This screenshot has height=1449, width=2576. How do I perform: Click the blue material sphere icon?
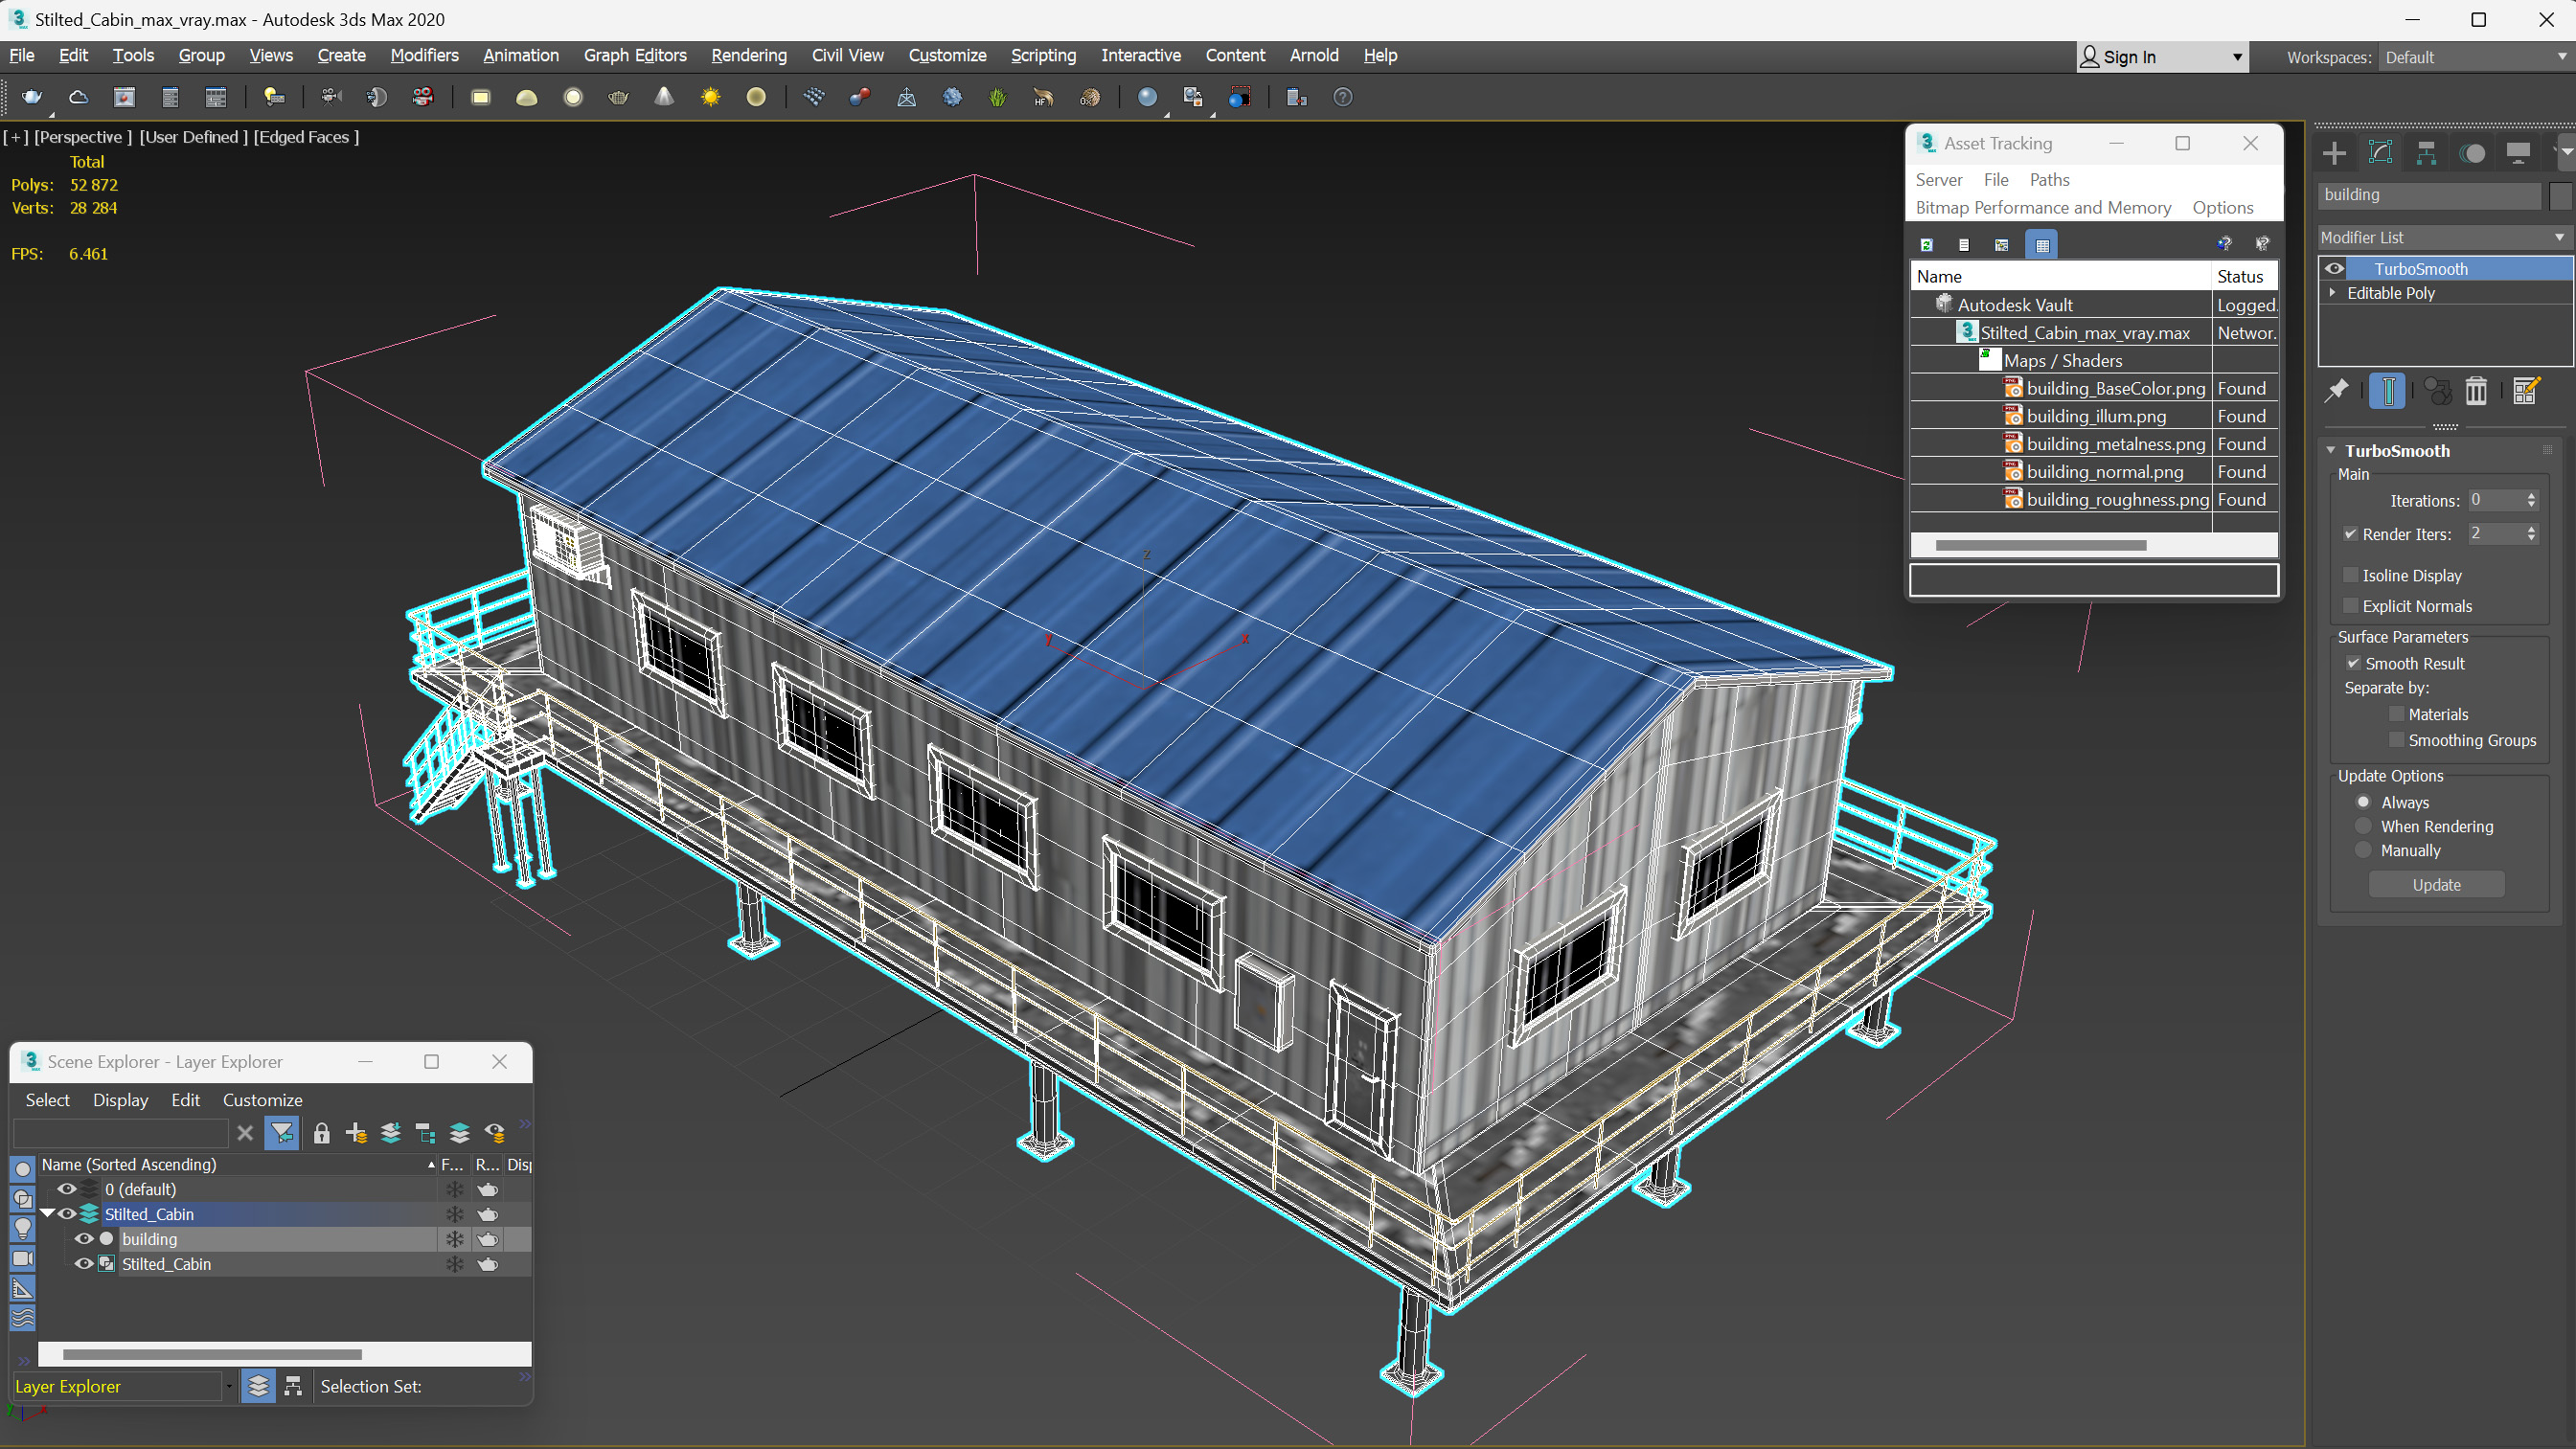tap(1147, 97)
